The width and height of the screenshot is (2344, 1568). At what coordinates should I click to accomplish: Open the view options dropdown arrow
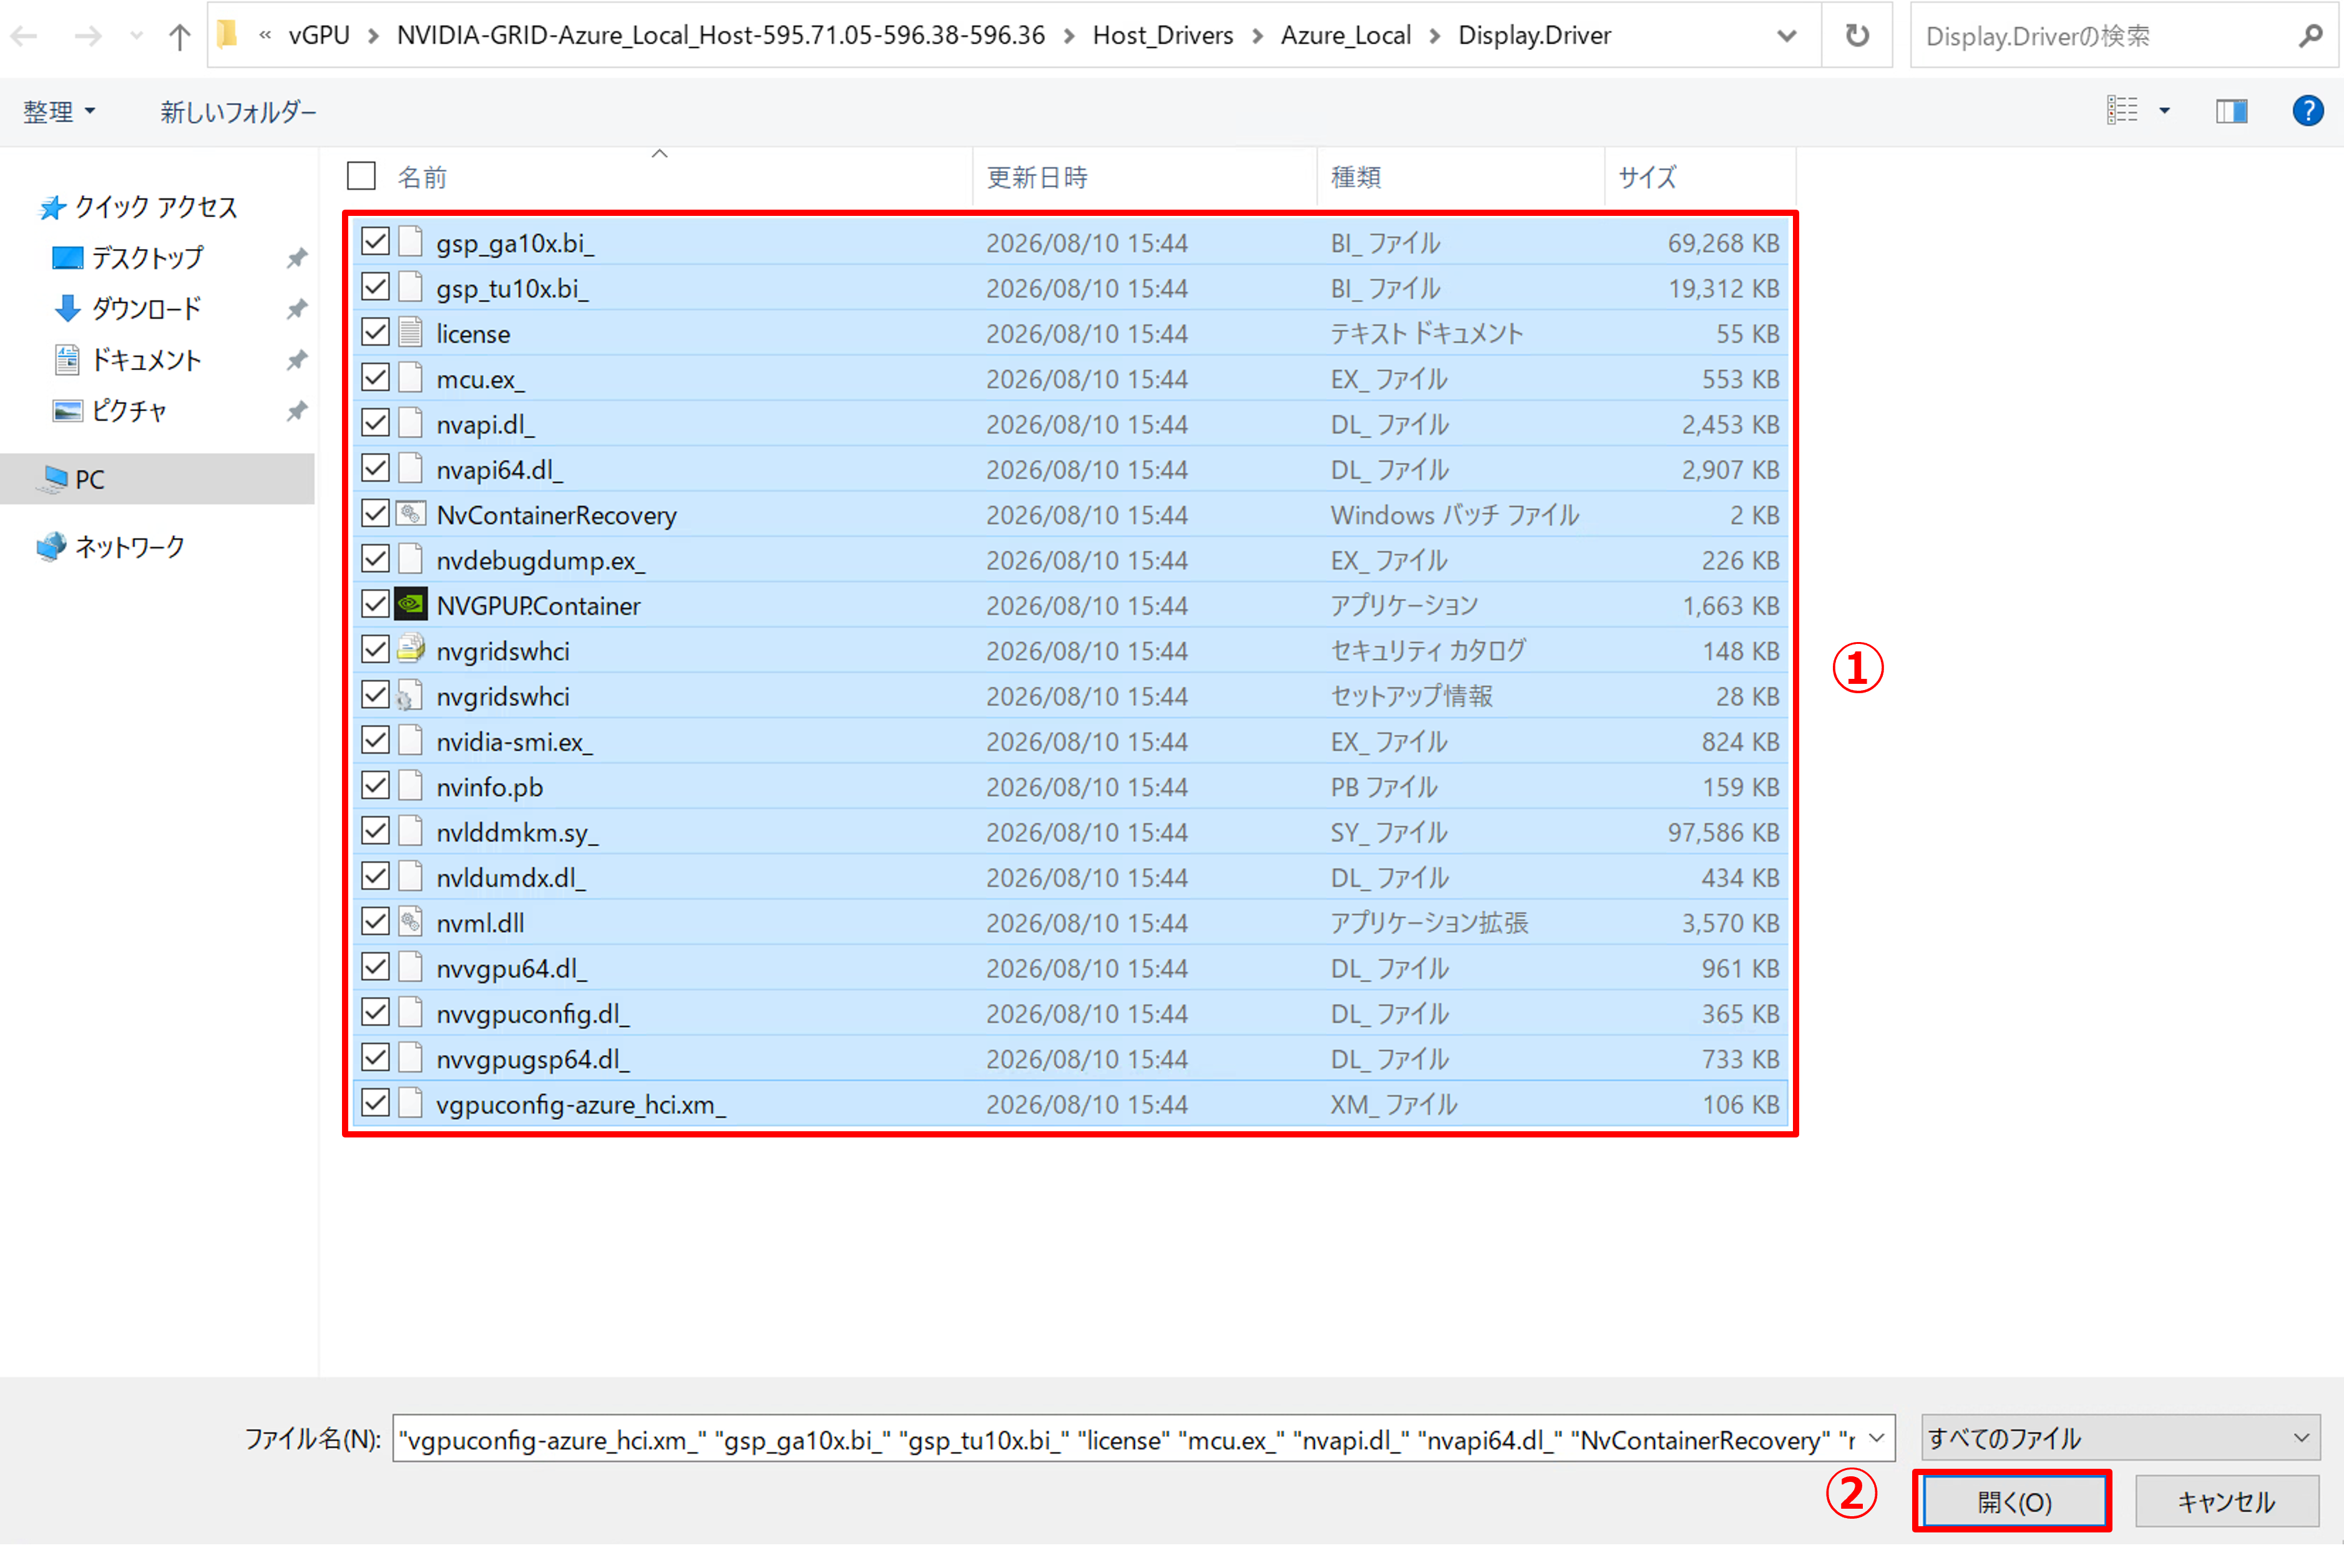point(2164,110)
